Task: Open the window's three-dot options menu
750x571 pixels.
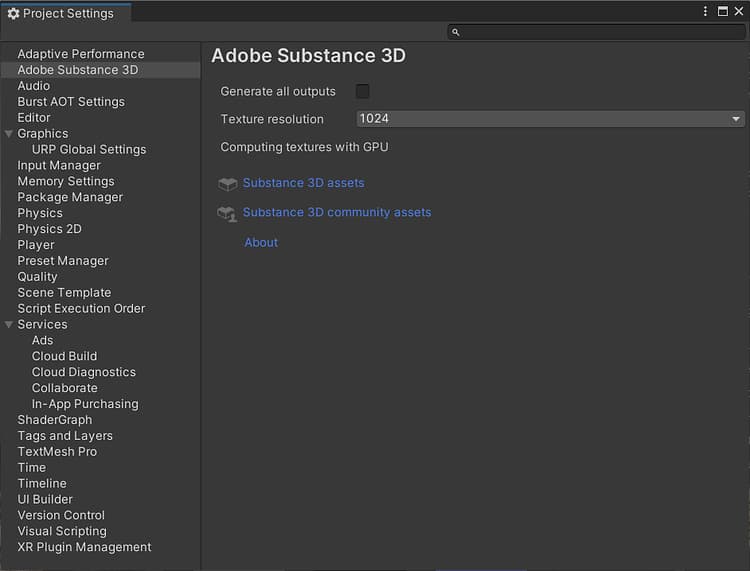Action: click(706, 11)
